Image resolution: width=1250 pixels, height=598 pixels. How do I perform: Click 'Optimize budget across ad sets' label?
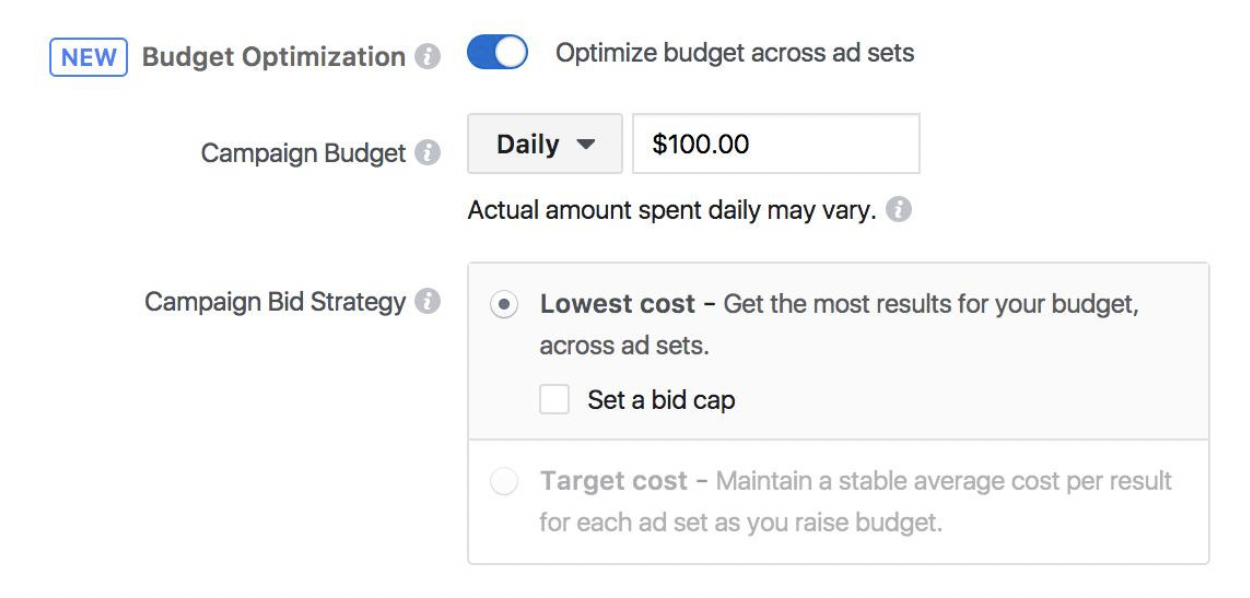coord(735,53)
